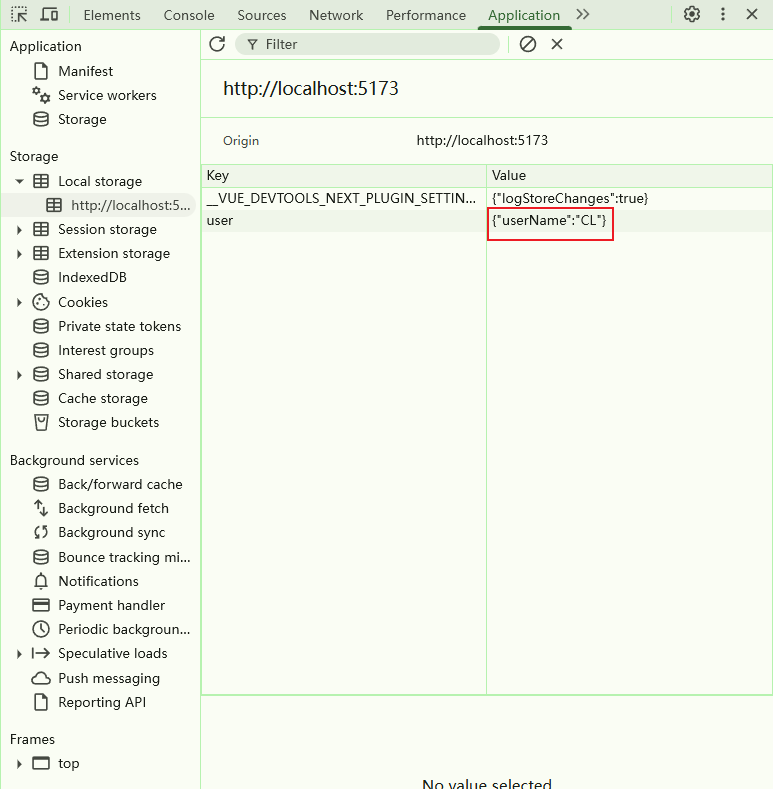Activate the inspect element picker icon

(x=20, y=15)
